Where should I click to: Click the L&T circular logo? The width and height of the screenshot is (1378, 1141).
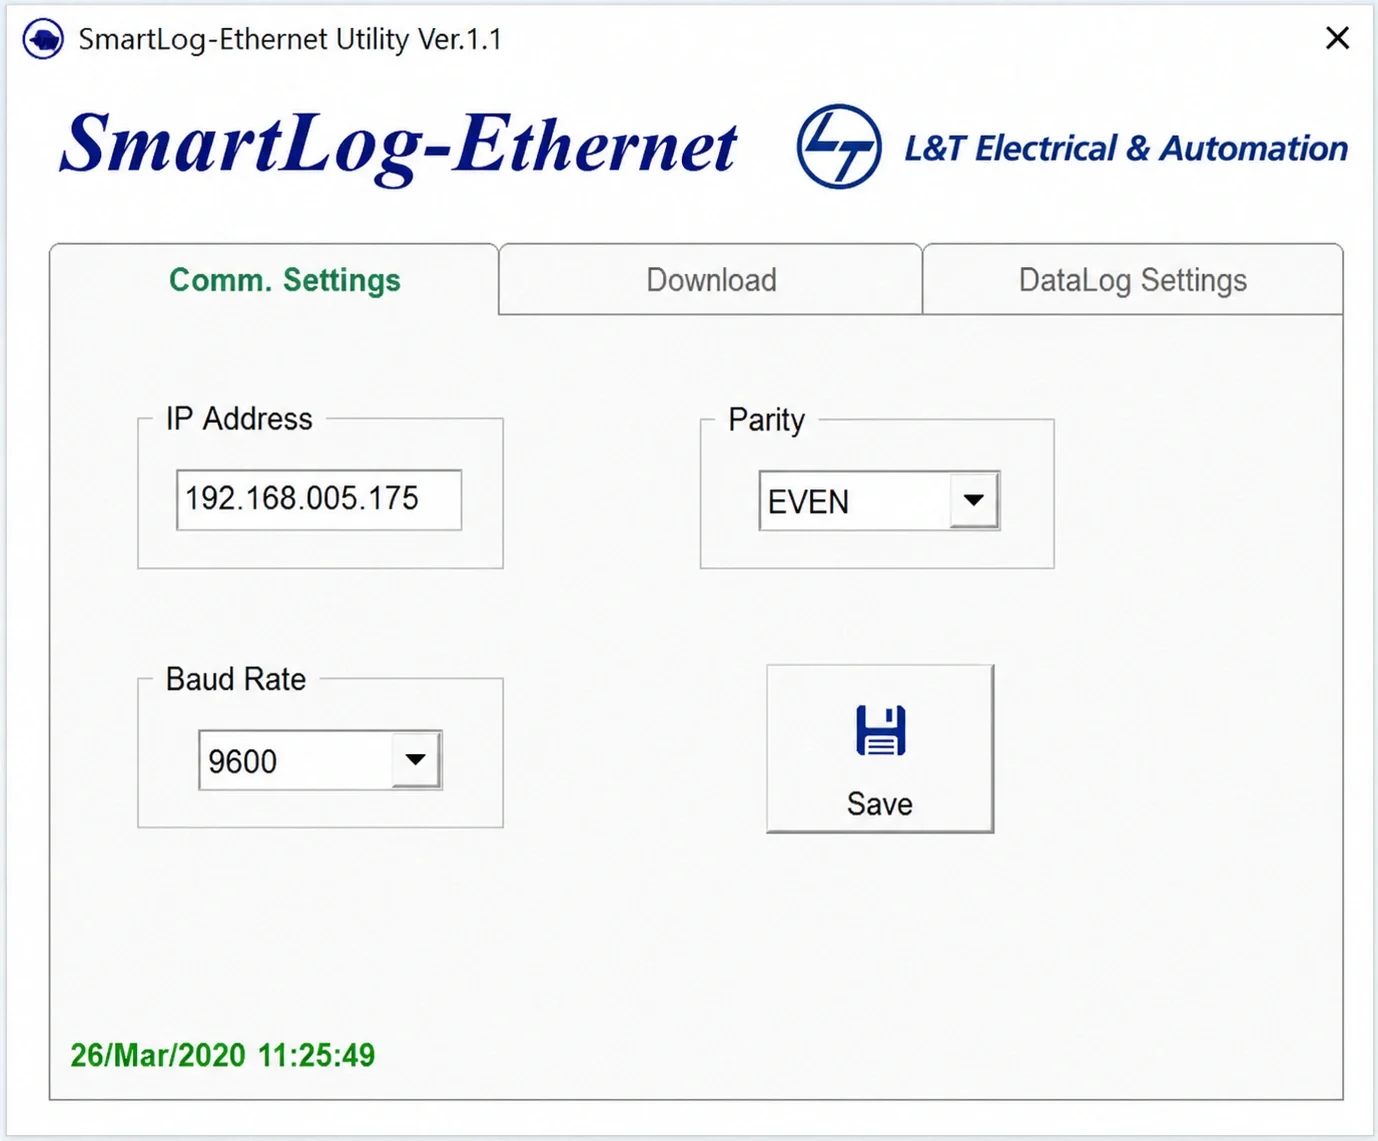pos(839,147)
